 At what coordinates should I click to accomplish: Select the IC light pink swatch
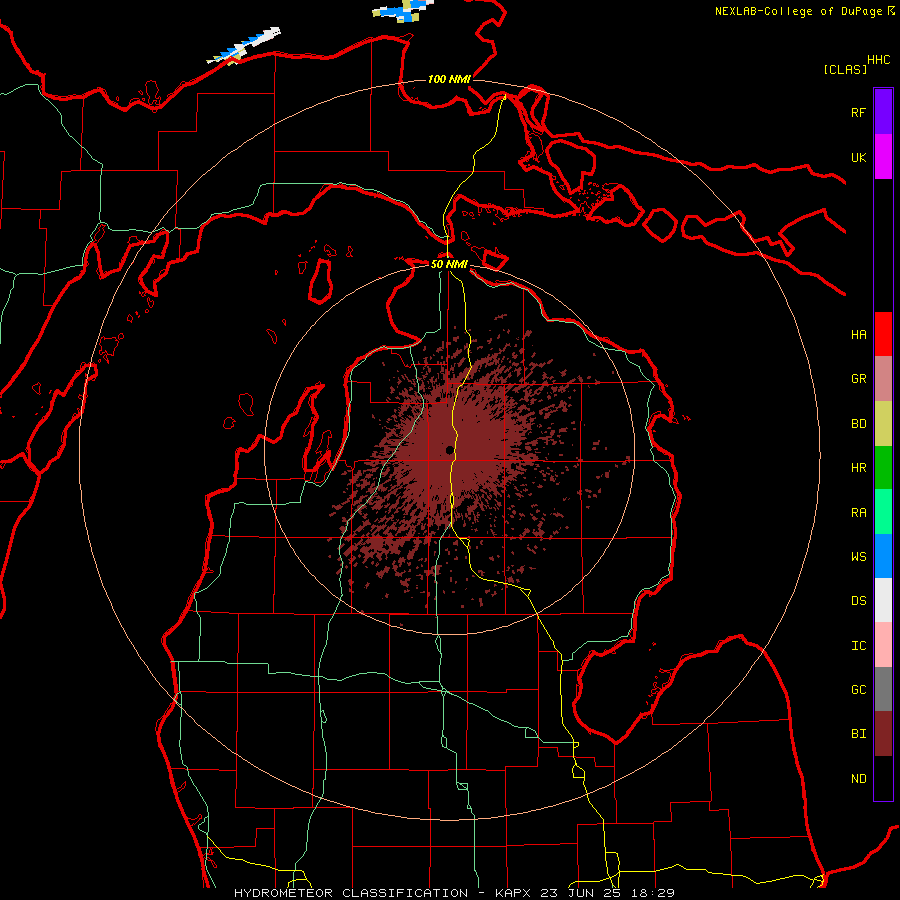[x=883, y=645]
